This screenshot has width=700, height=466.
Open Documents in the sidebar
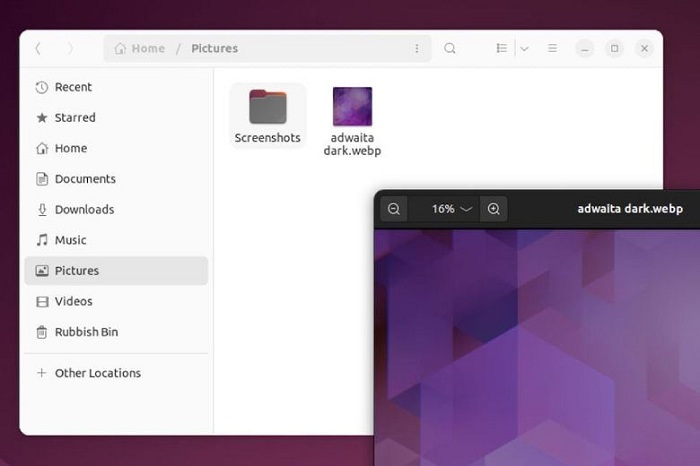coord(116,179)
